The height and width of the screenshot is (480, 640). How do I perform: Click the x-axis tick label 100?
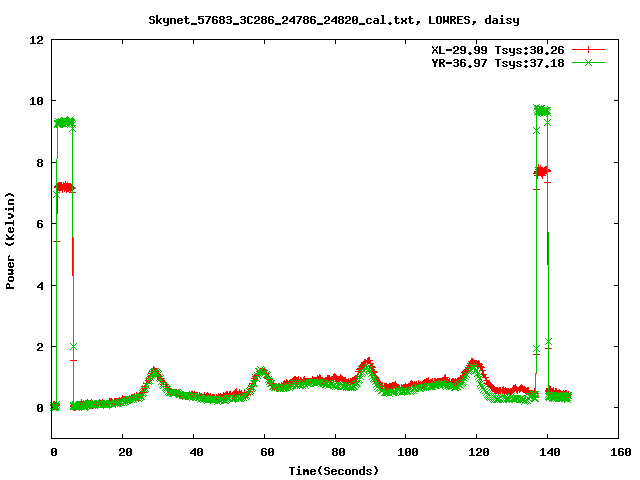coord(408,452)
